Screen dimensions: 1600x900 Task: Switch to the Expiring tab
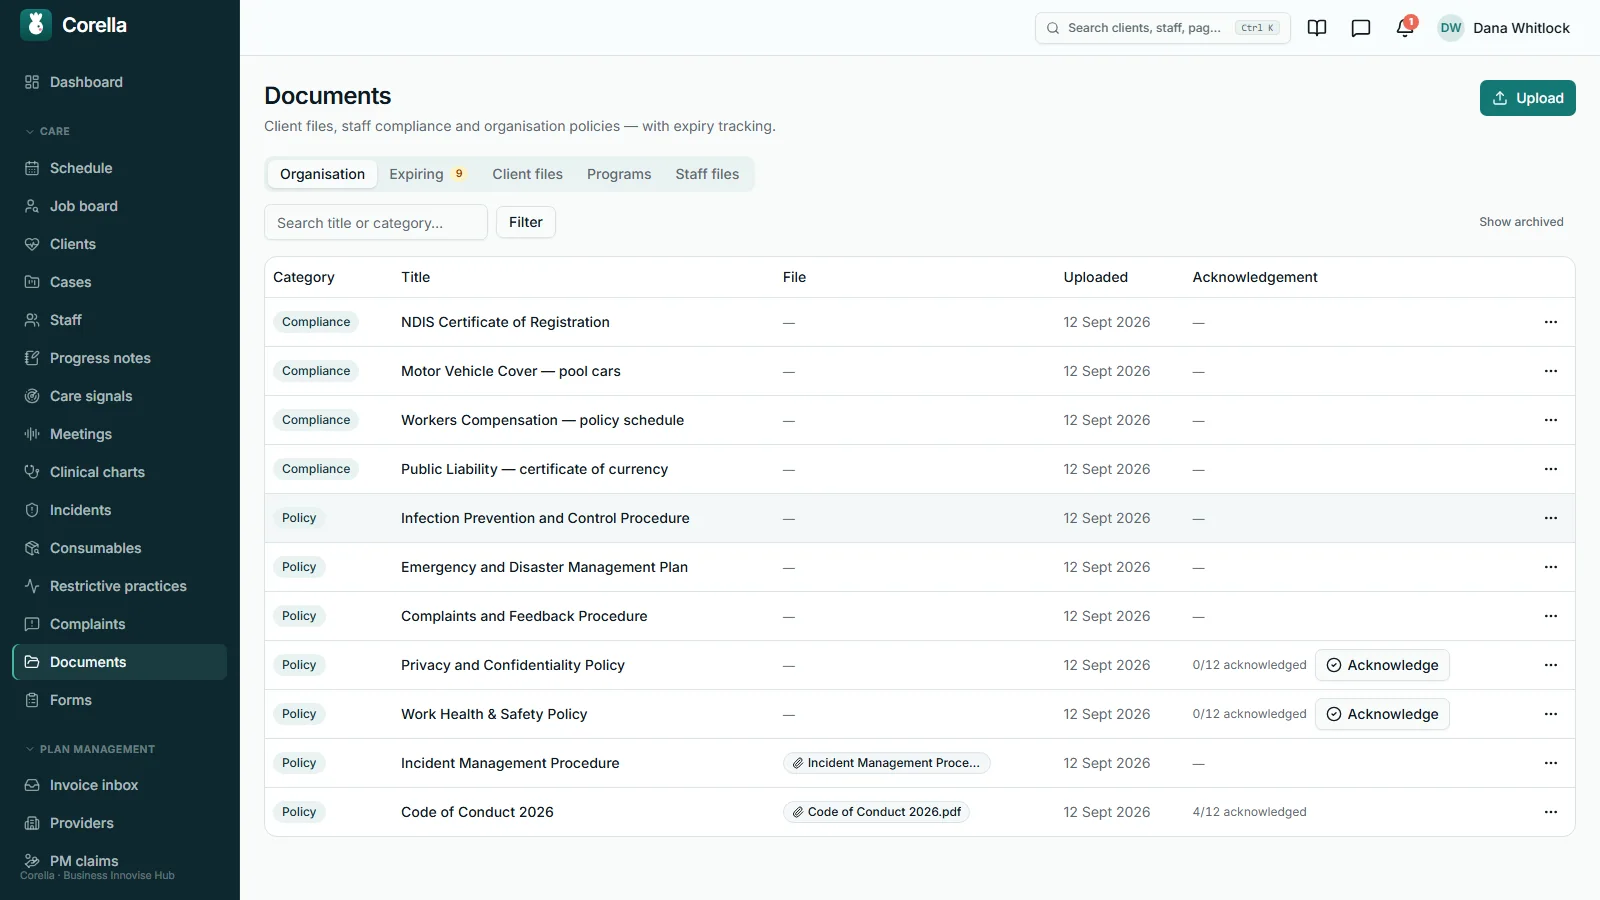click(428, 174)
